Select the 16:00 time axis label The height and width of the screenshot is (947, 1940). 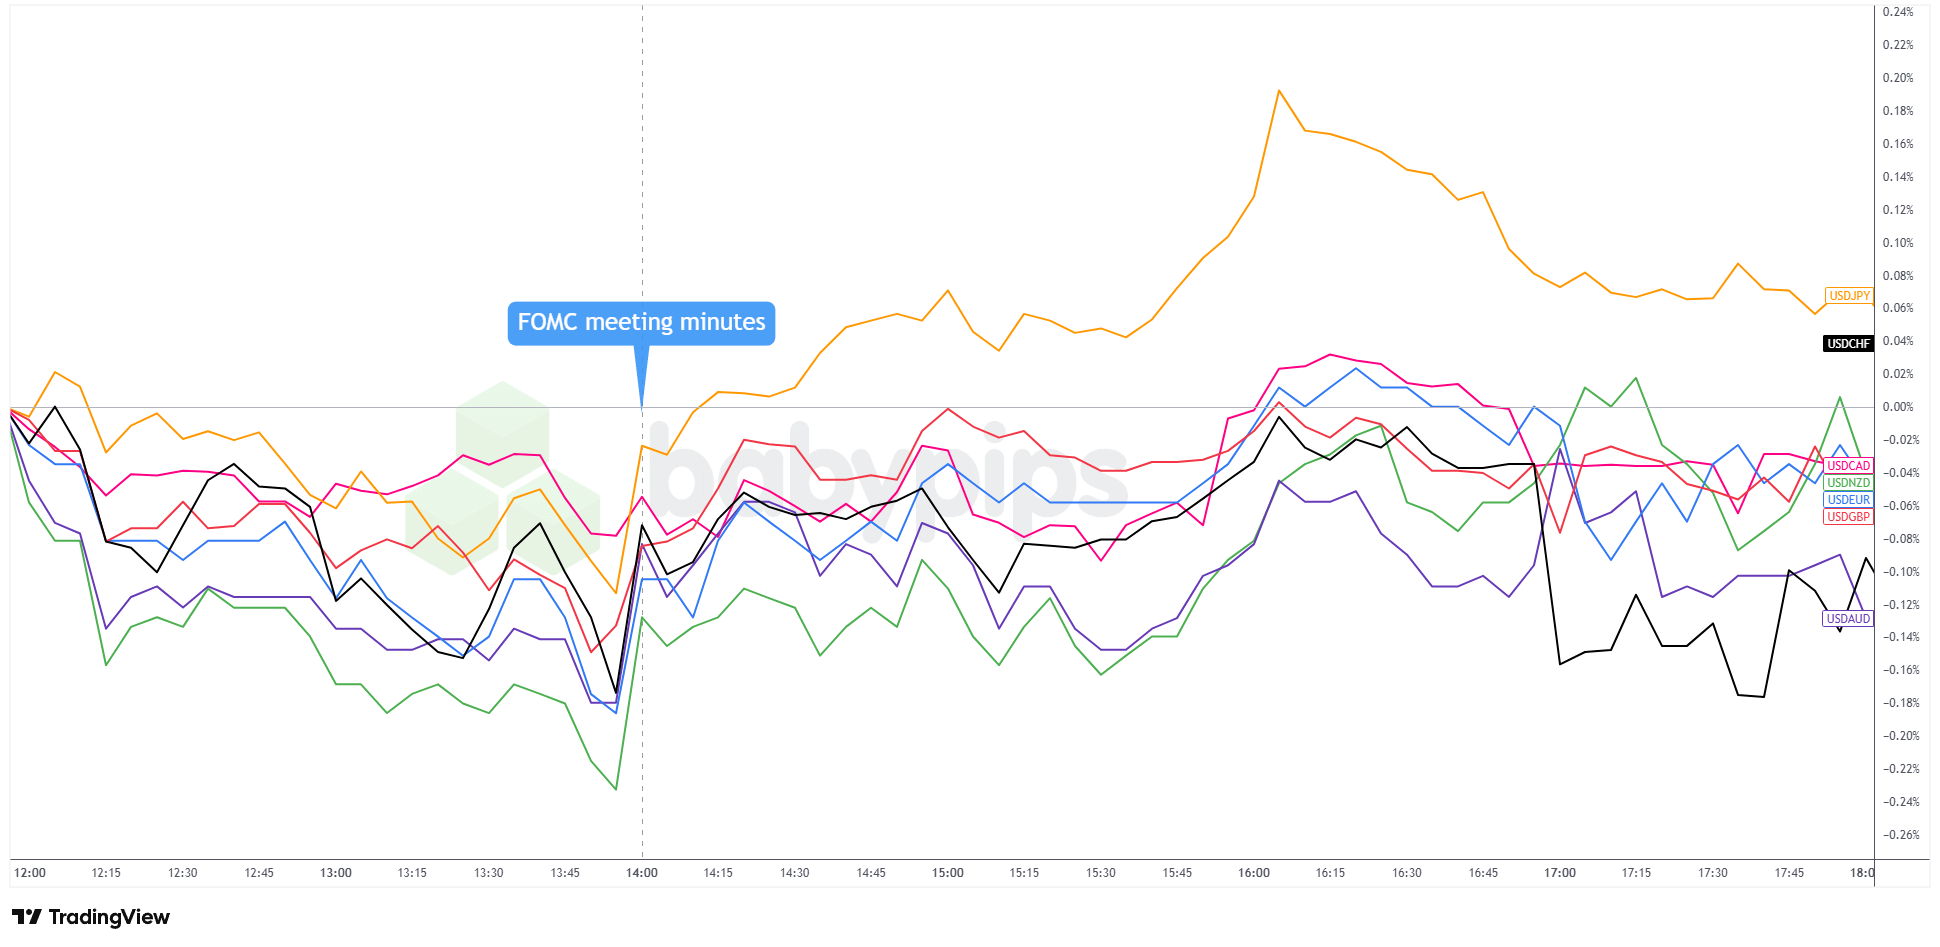pyautogui.click(x=1254, y=873)
